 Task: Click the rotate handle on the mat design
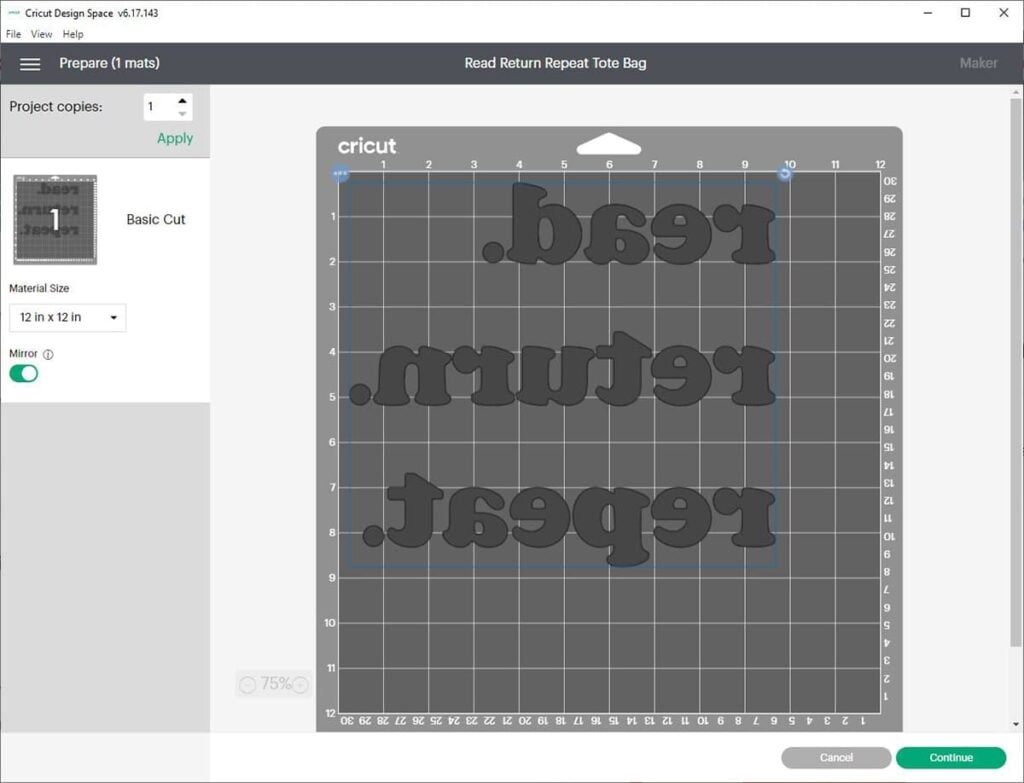coord(785,174)
